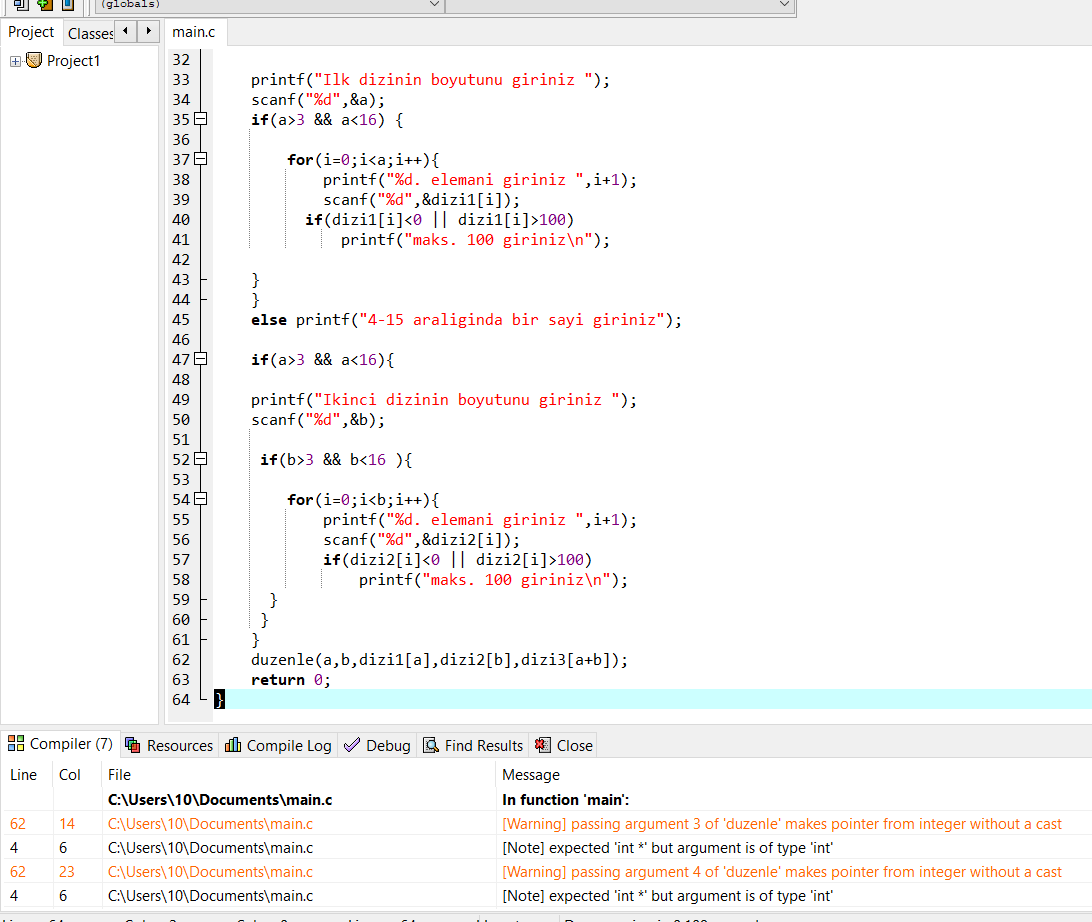Open the Debug tab
Viewport: 1092px width, 922px height.
point(377,745)
